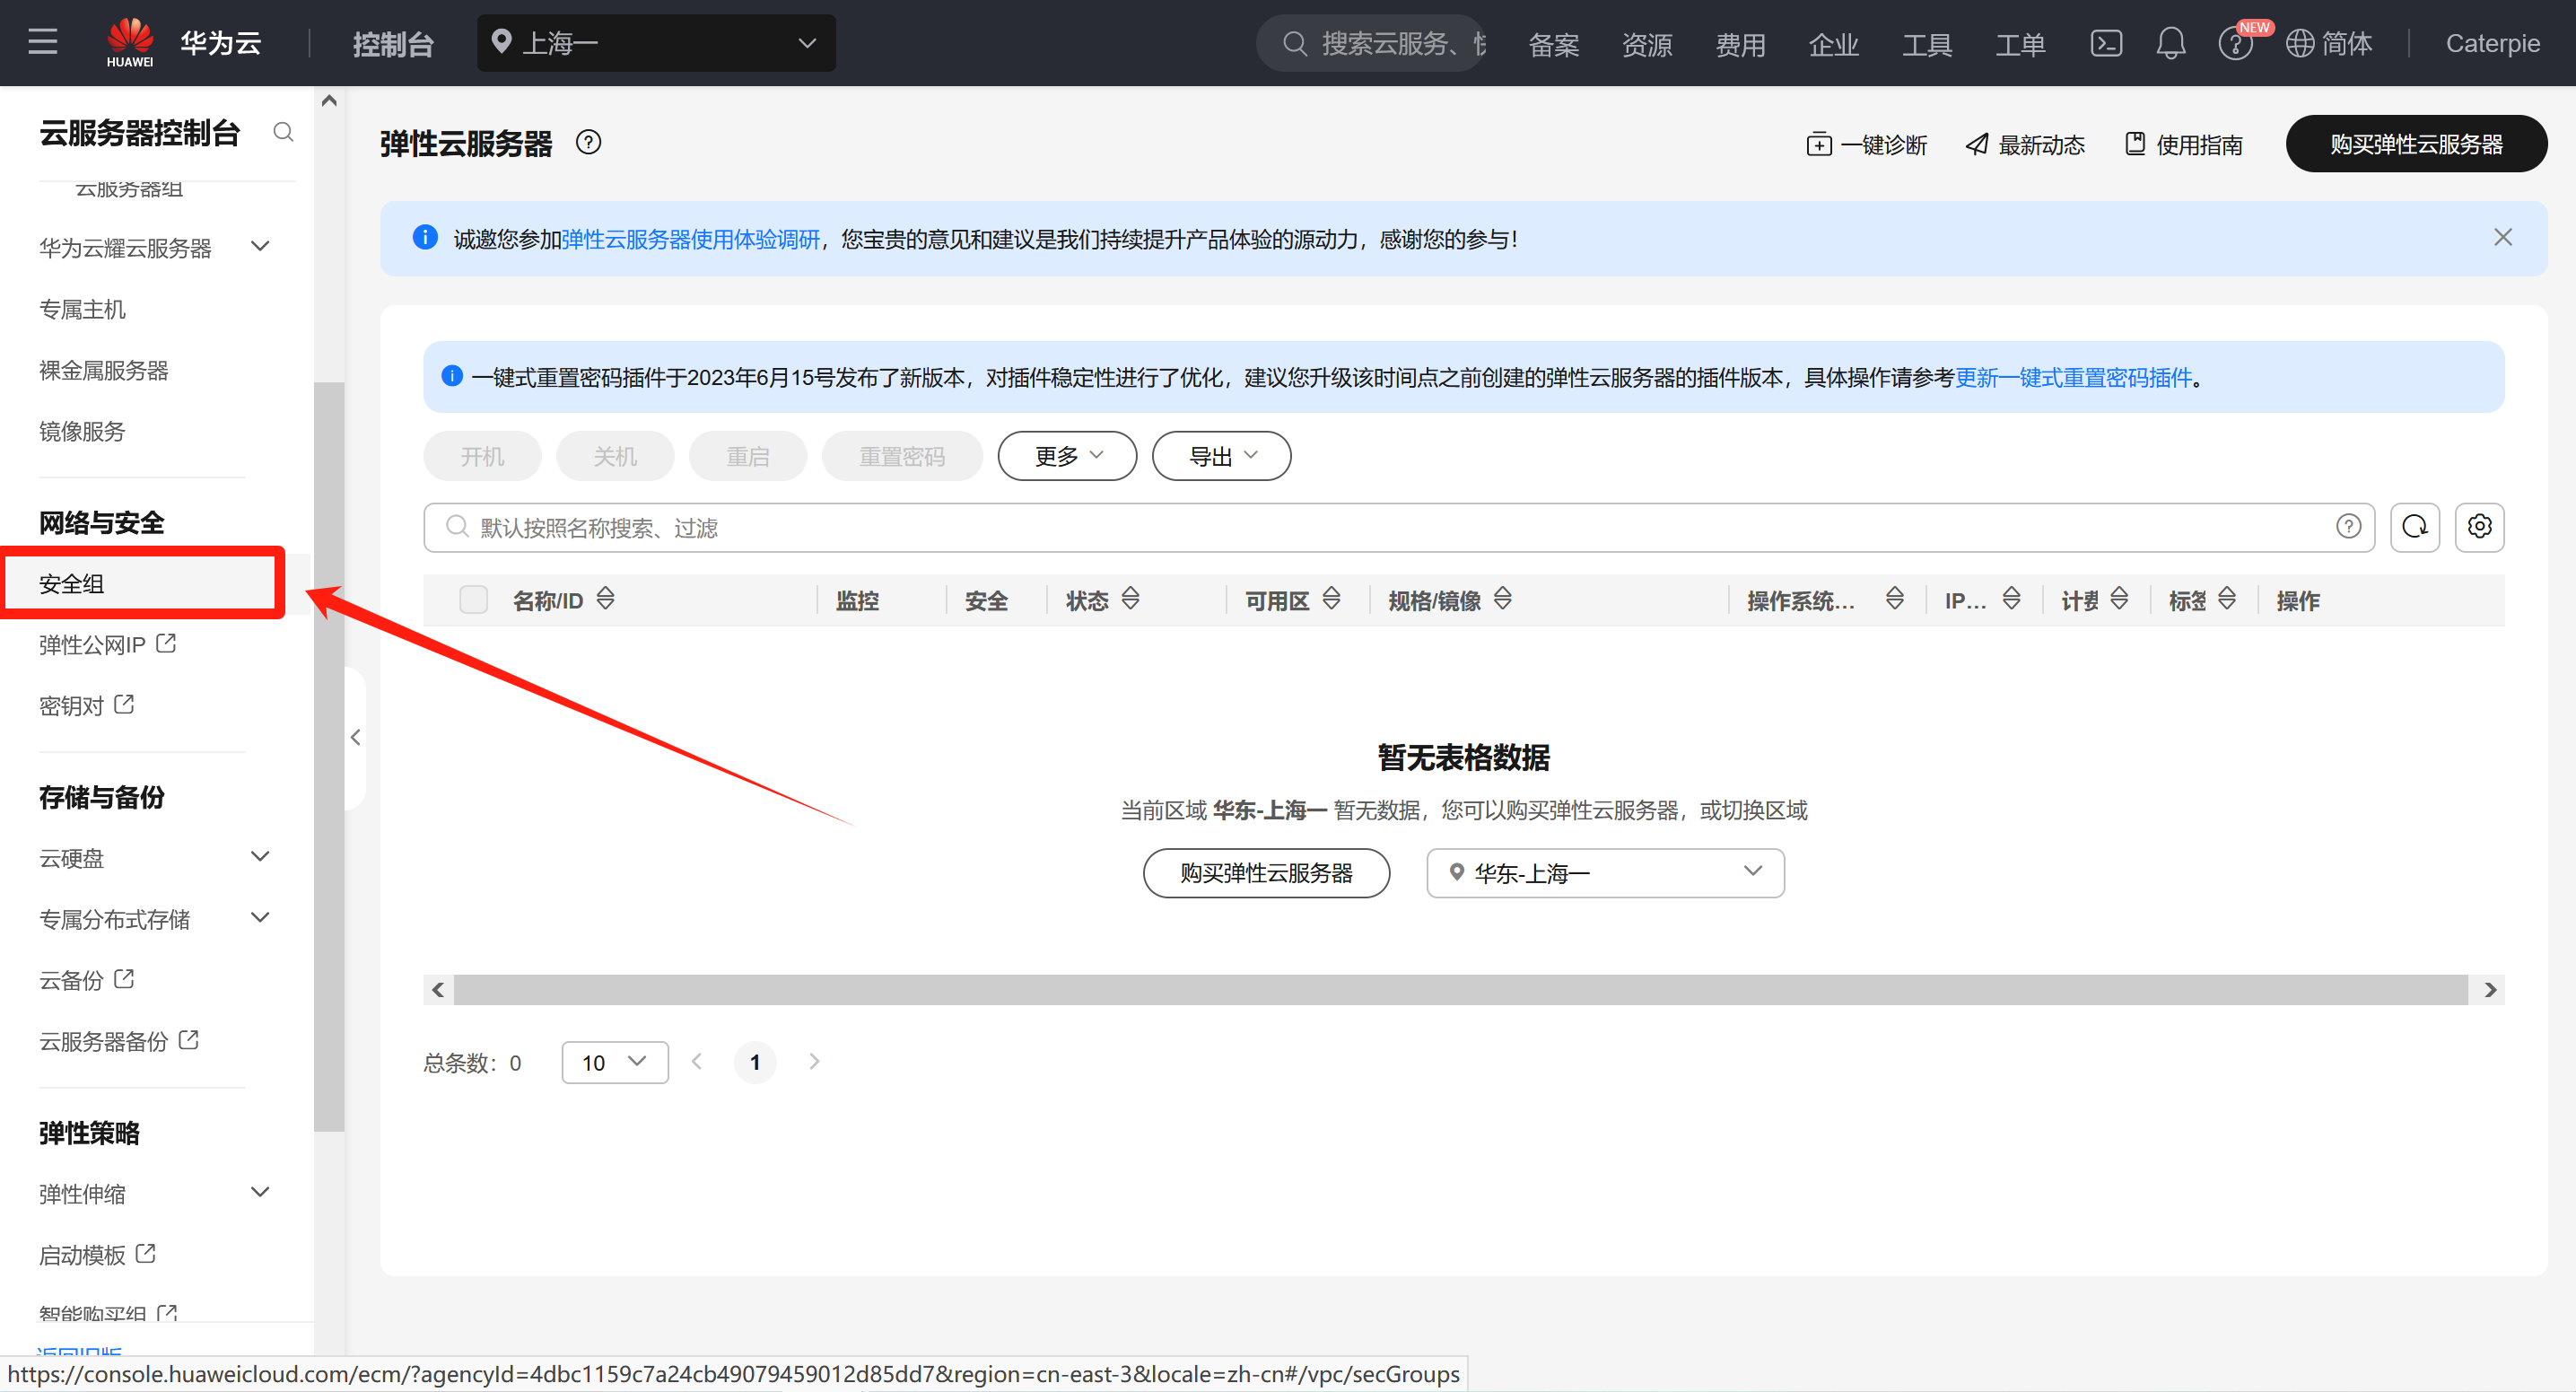The image size is (2576, 1392).
Task: Sort by IP column
Action: pyautogui.click(x=2011, y=599)
